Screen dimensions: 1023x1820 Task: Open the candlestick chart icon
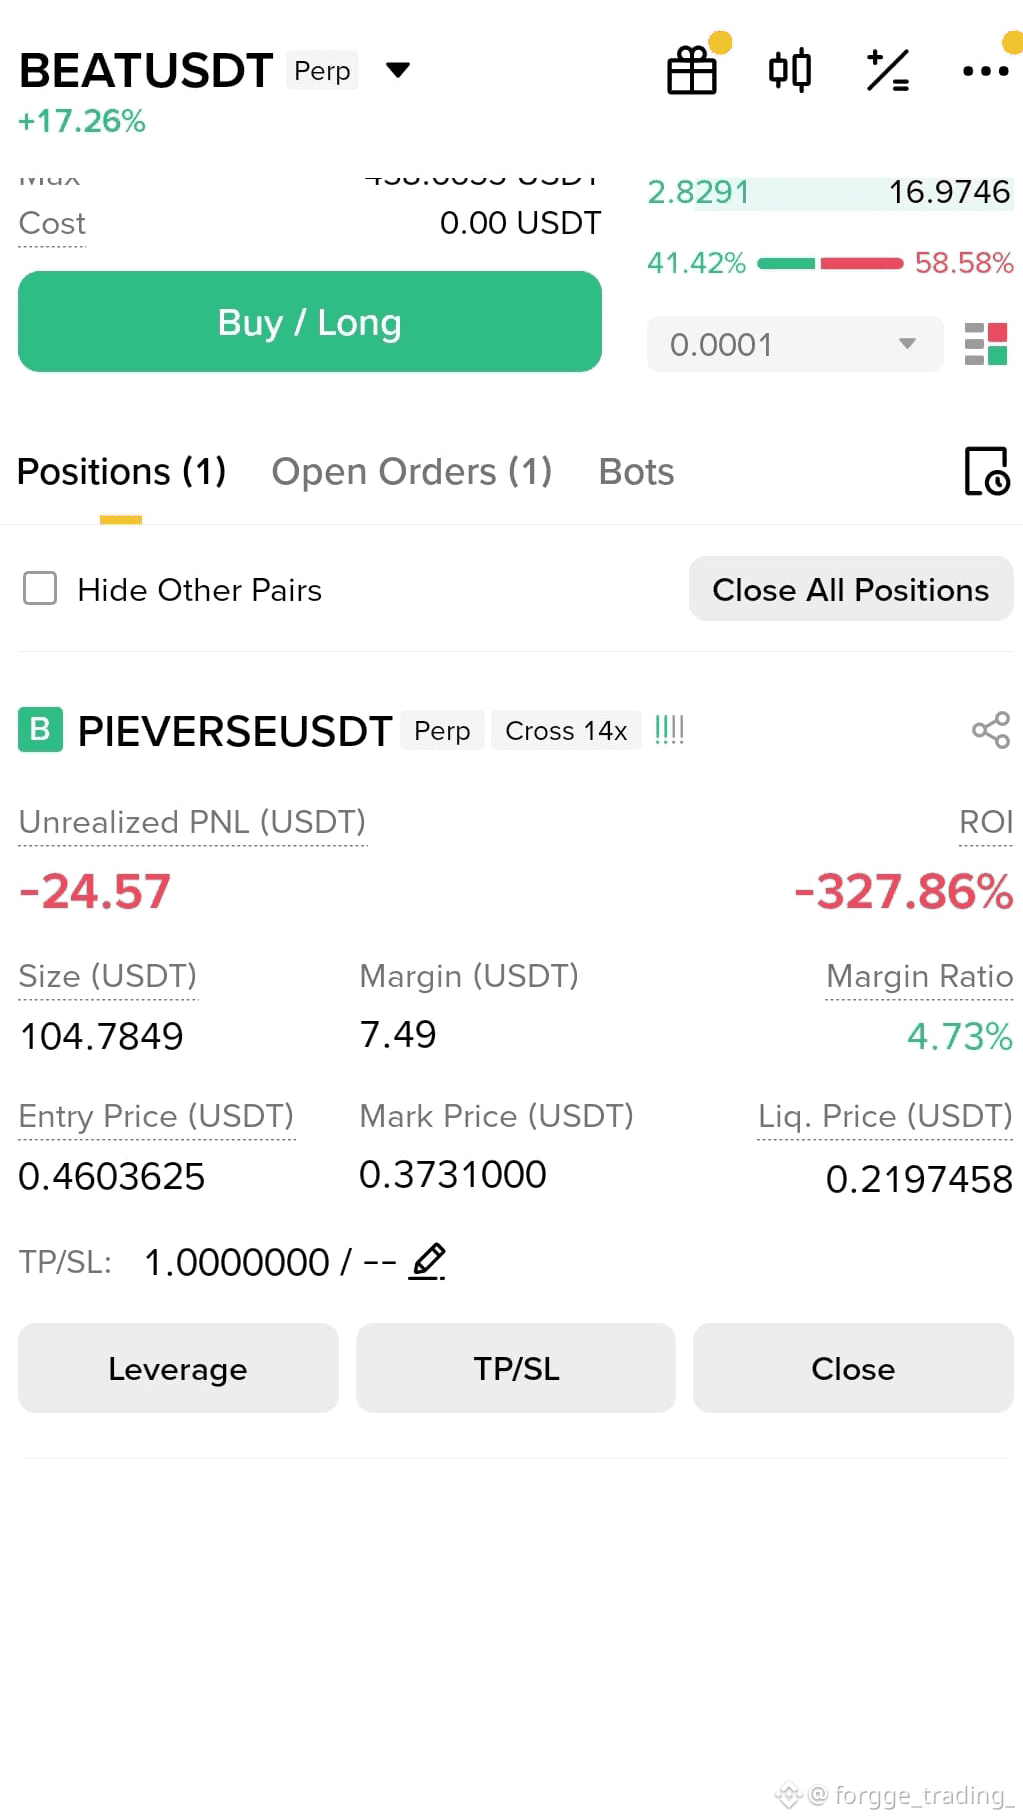790,70
